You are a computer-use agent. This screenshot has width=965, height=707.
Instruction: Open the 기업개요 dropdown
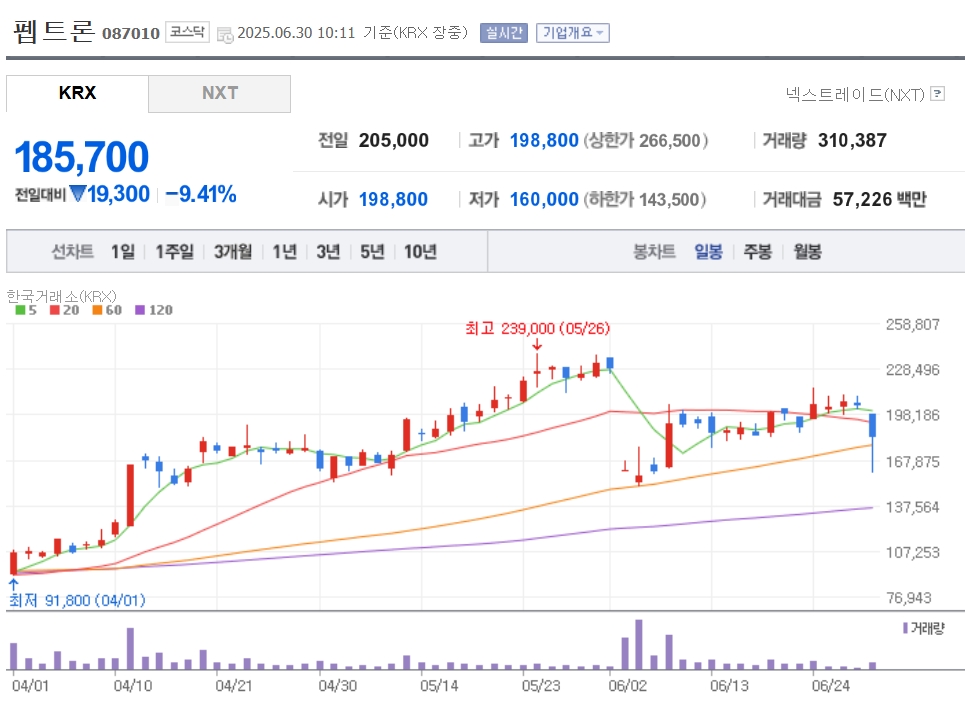[573, 33]
